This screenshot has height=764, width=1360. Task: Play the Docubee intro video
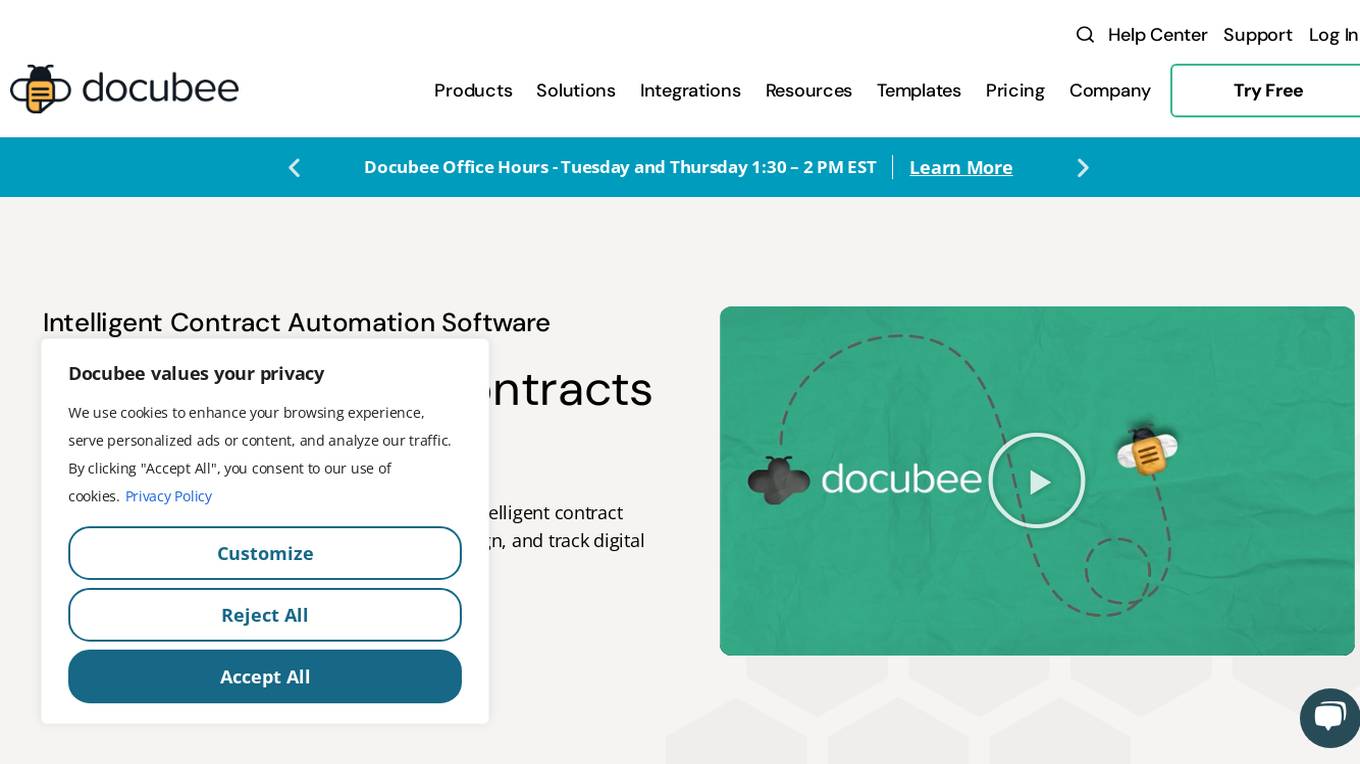coord(1037,481)
